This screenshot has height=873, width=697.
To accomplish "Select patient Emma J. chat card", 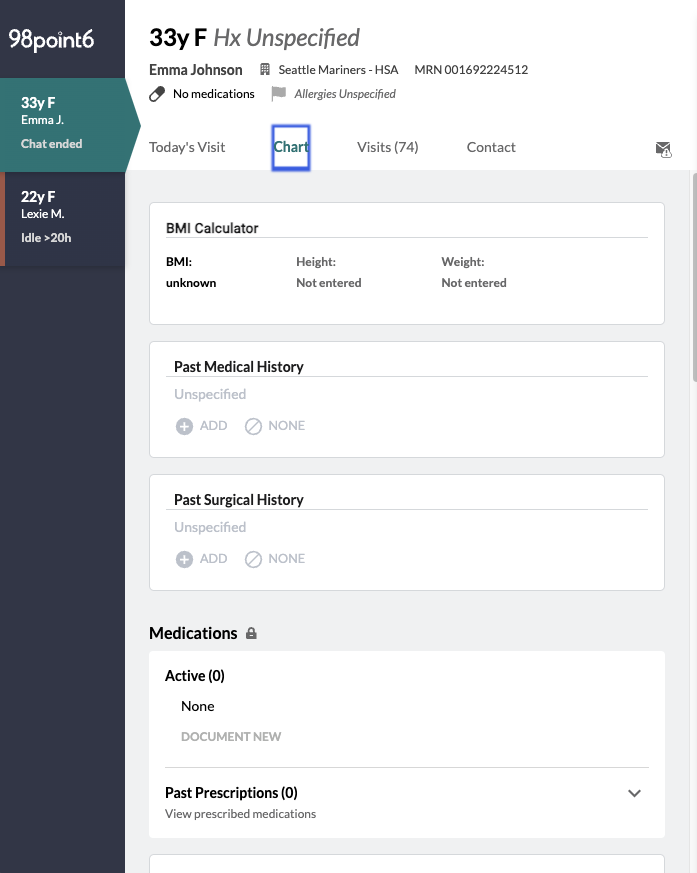I will (63, 123).
